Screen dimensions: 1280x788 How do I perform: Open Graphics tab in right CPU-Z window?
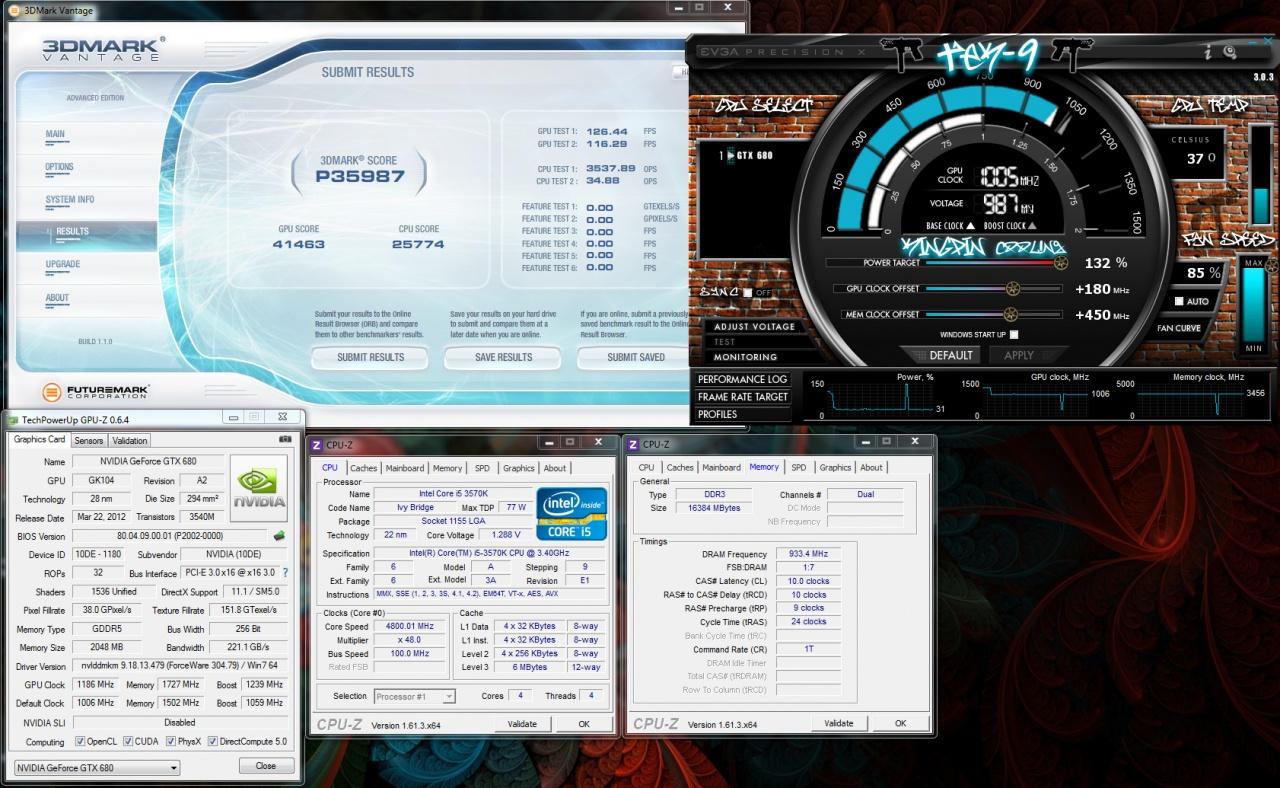tap(835, 467)
